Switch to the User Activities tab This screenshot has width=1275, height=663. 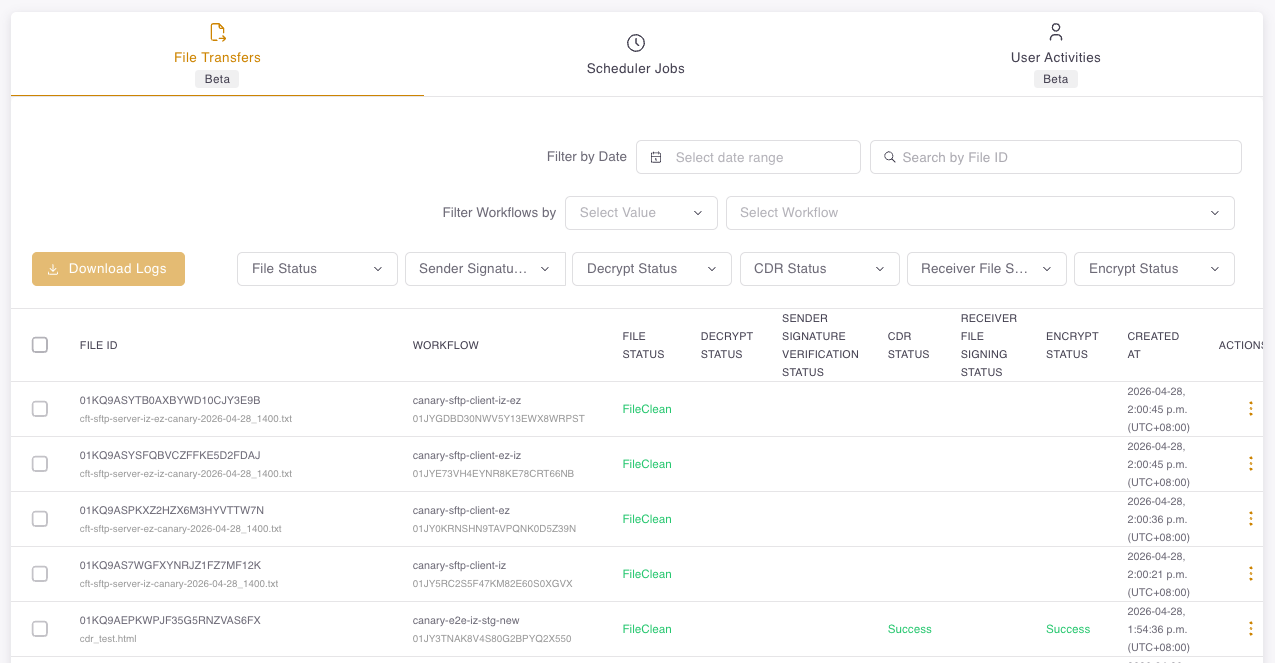point(1056,55)
